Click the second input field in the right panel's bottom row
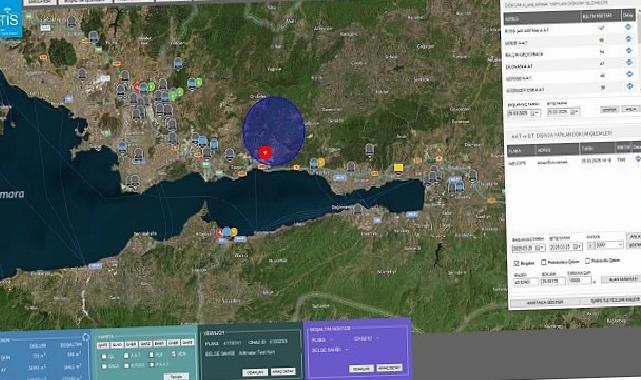The height and width of the screenshot is (380, 641). [x=553, y=281]
